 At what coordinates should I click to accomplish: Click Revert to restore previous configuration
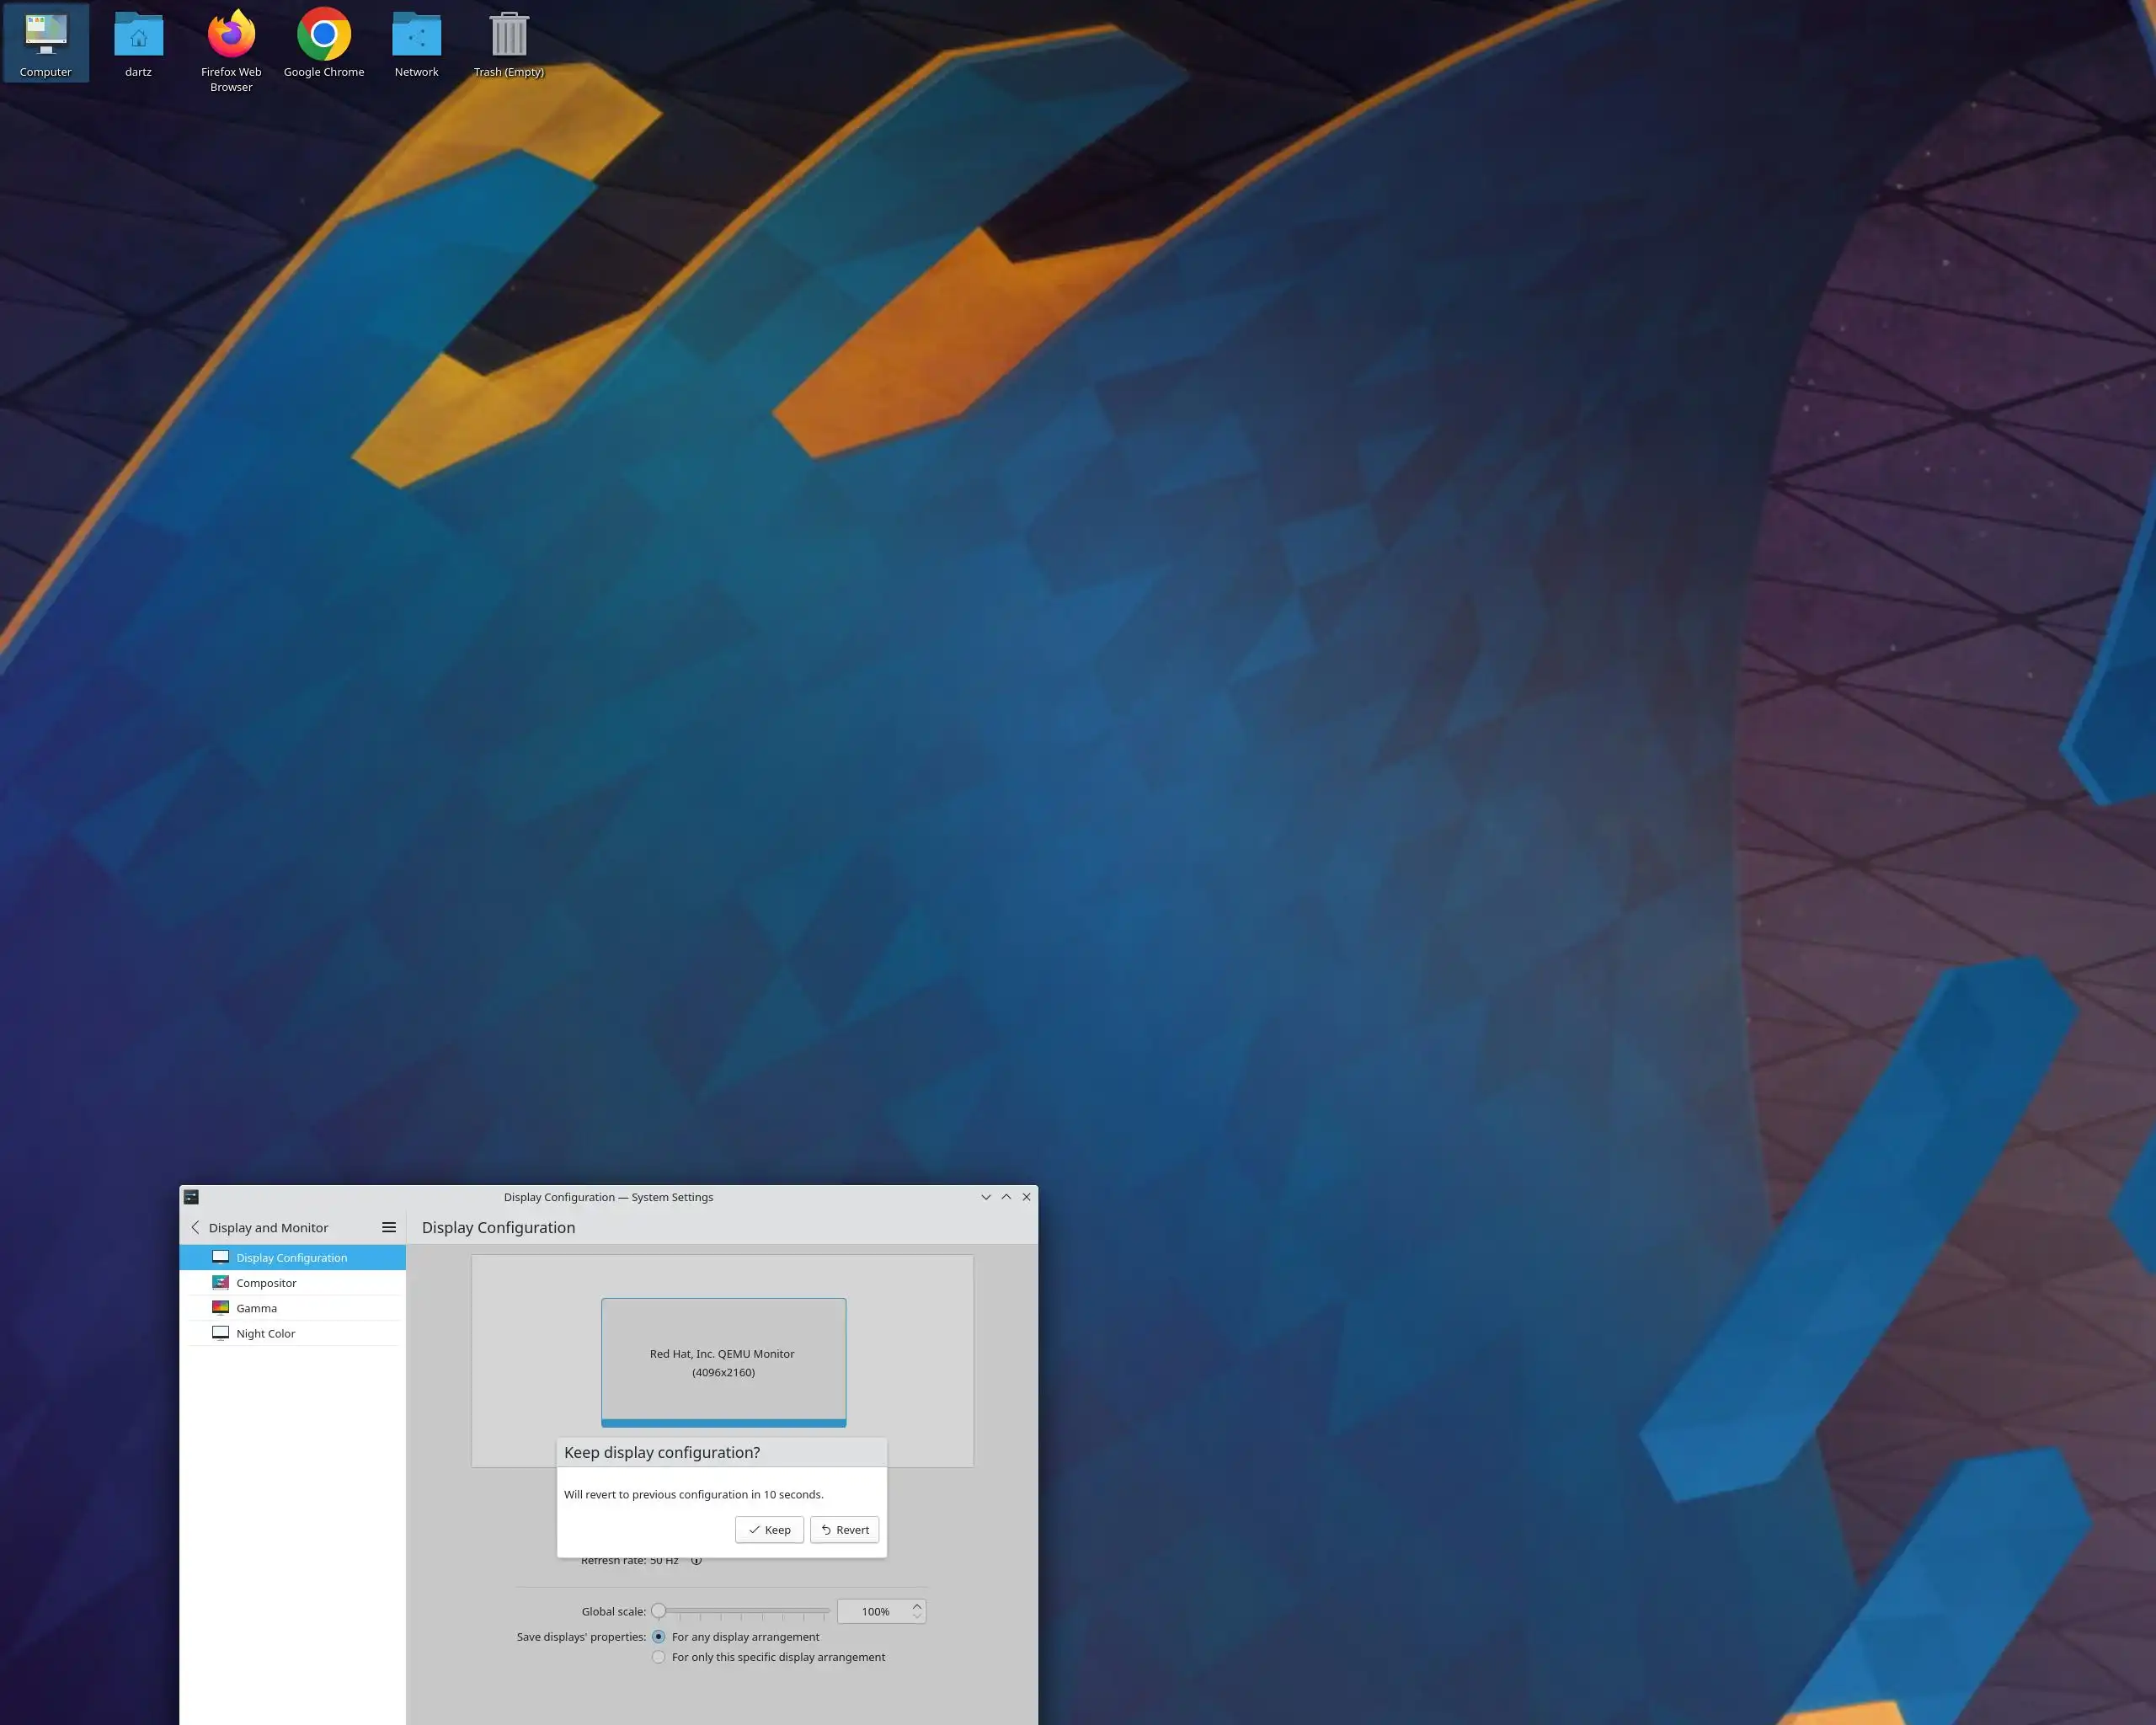(x=844, y=1529)
